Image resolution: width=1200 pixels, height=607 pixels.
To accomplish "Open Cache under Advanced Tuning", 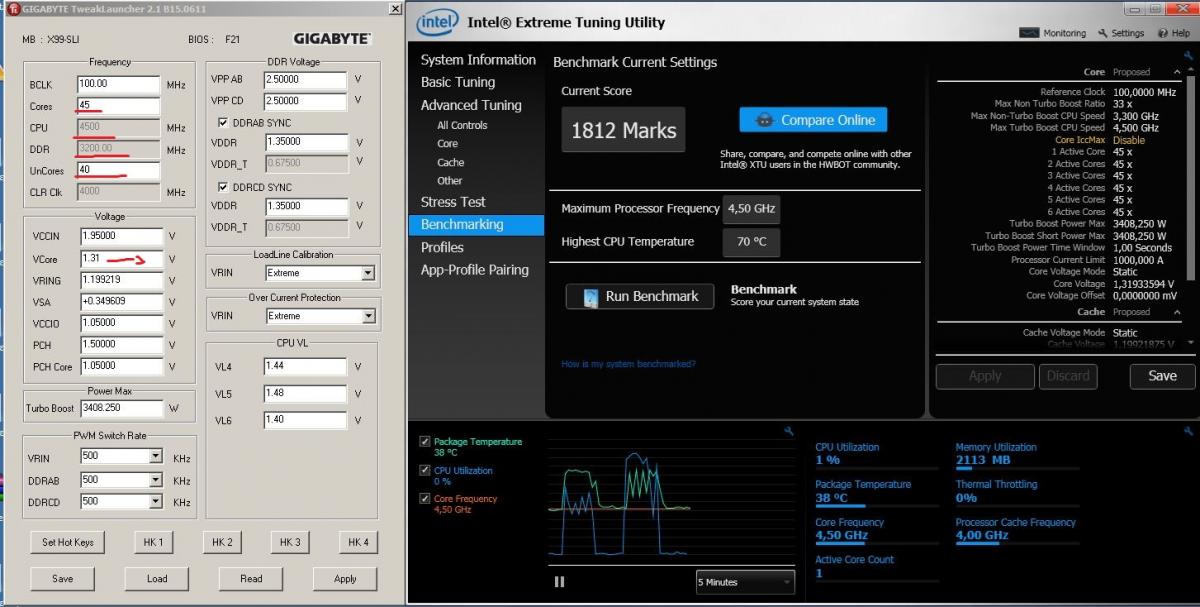I will [x=450, y=162].
